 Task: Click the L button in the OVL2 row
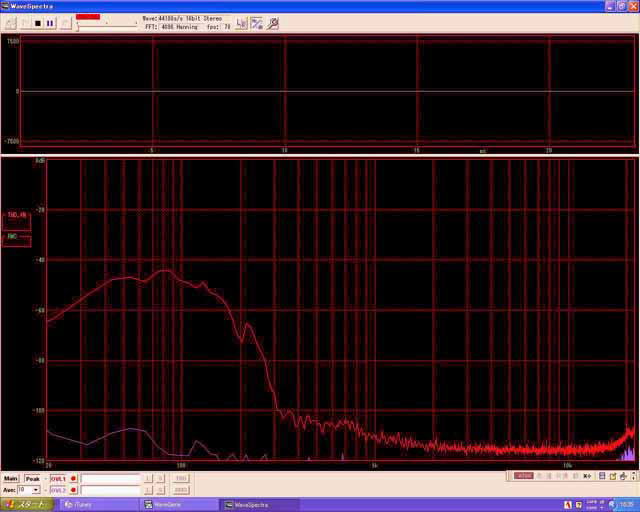pyautogui.click(x=148, y=490)
